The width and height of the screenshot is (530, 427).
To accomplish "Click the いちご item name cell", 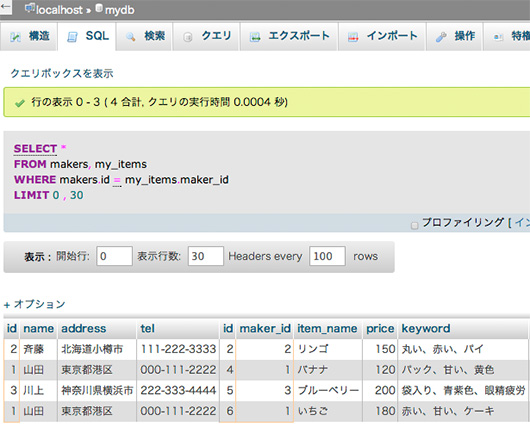I will tap(328, 411).
